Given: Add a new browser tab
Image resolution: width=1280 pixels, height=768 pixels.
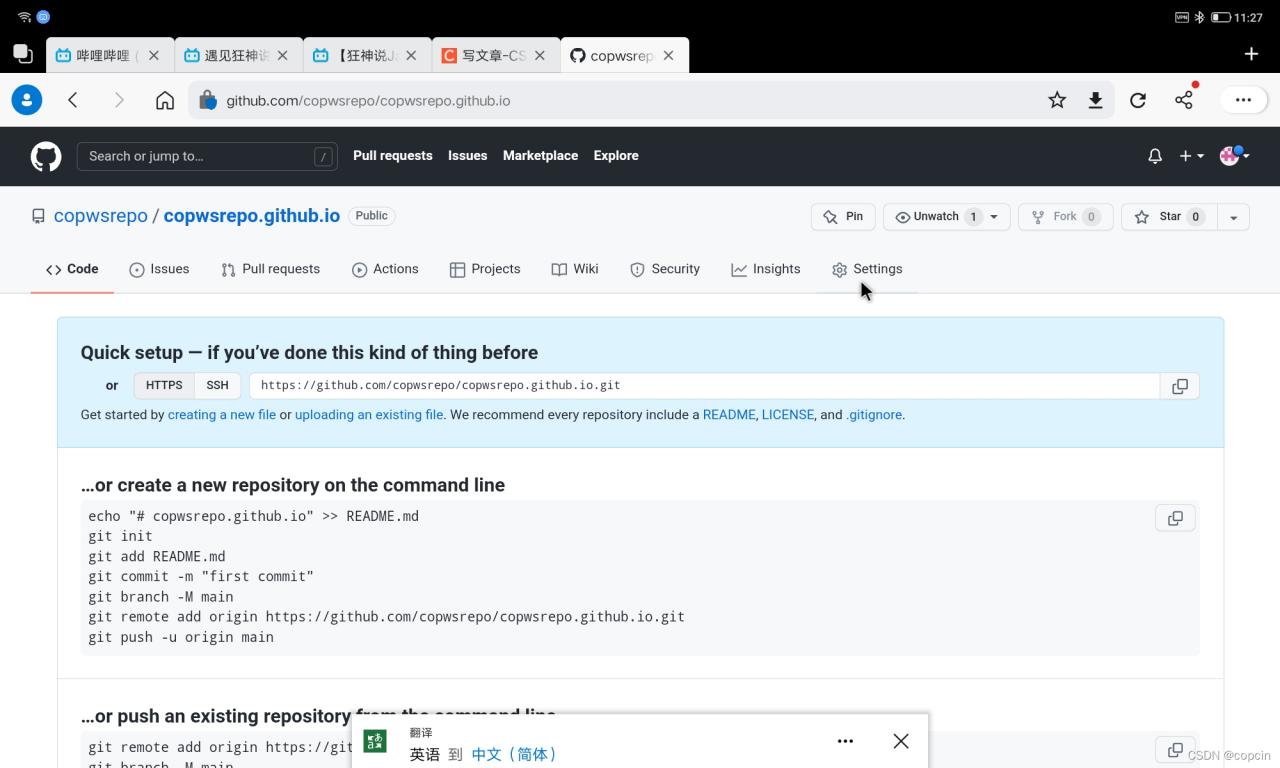Looking at the screenshot, I should pos(1251,54).
